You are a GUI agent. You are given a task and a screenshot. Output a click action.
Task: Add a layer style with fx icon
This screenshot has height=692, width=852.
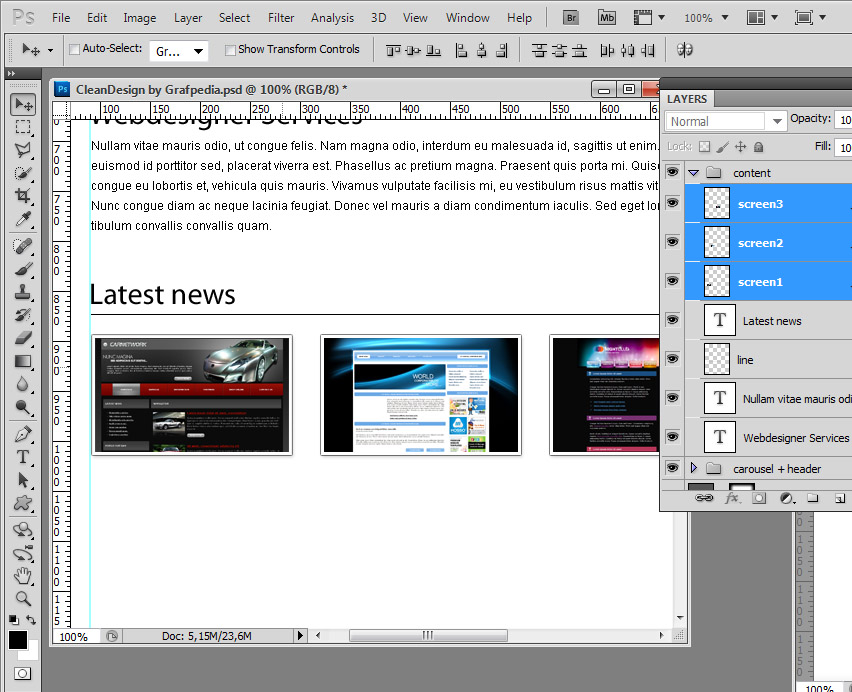pos(732,498)
